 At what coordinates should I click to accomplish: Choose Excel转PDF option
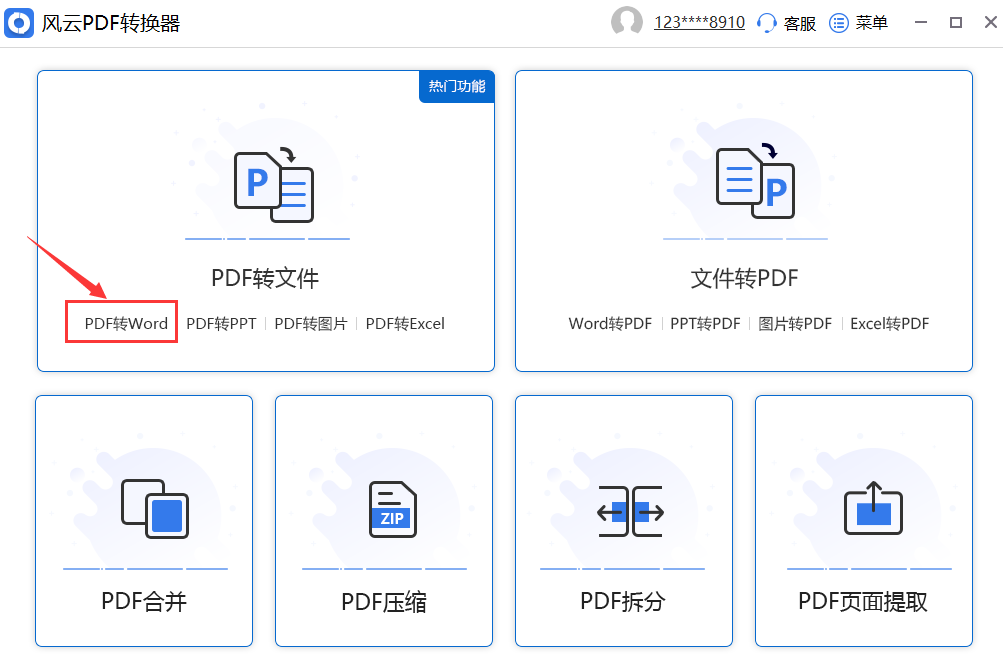point(889,324)
